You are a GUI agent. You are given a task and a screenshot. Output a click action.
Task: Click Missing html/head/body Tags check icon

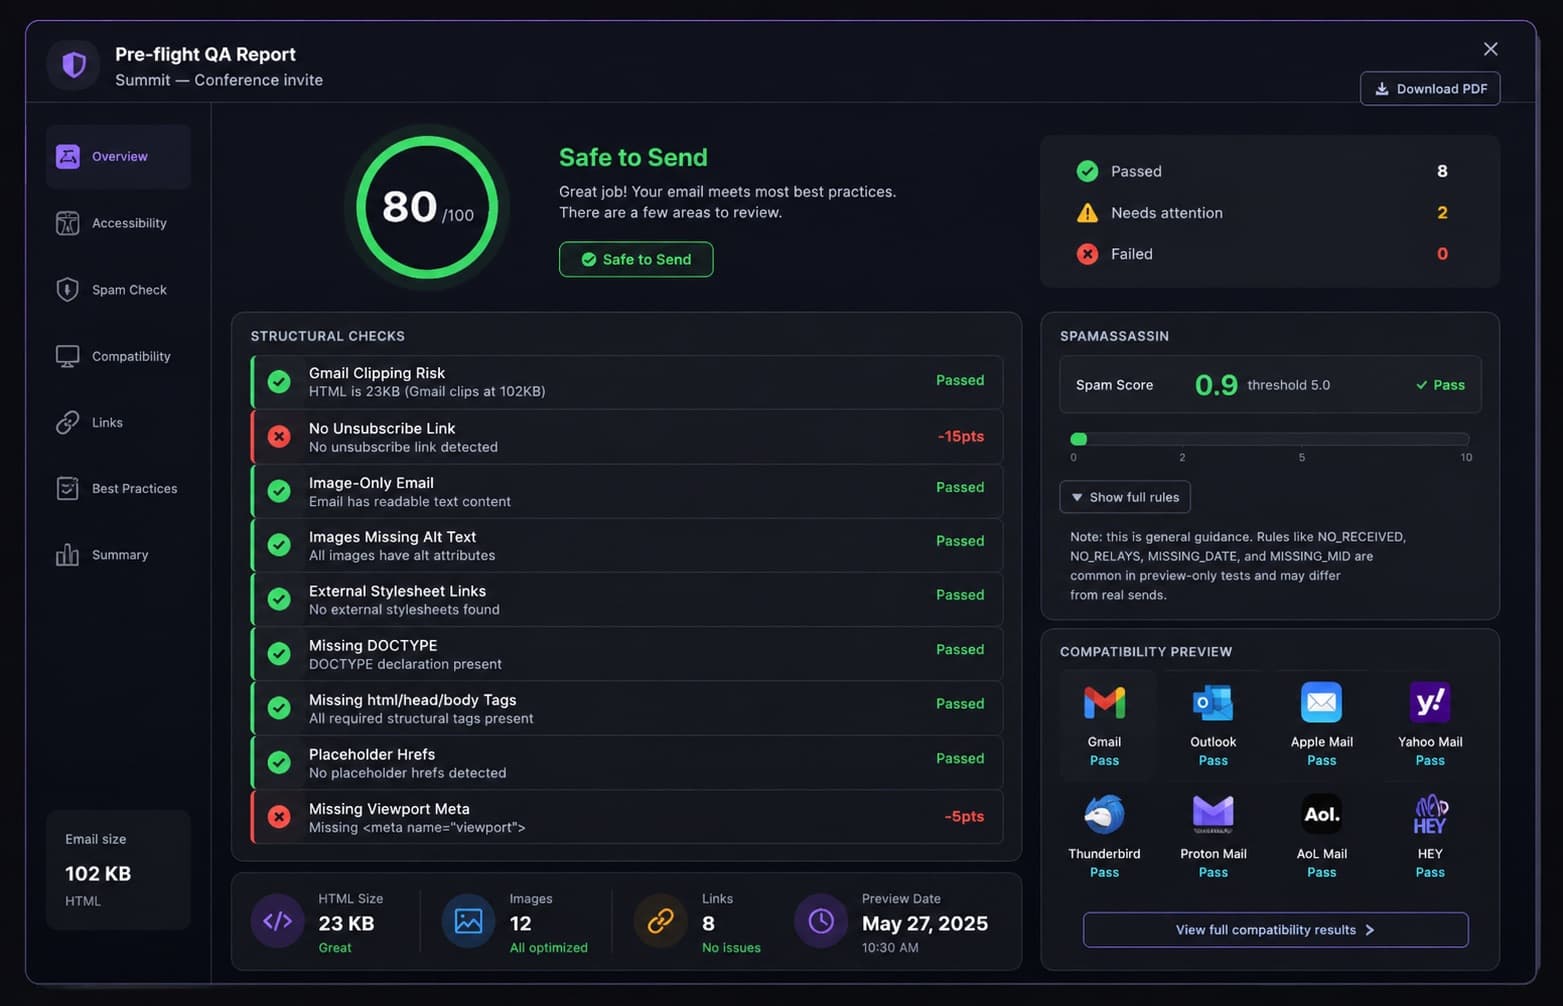click(279, 708)
